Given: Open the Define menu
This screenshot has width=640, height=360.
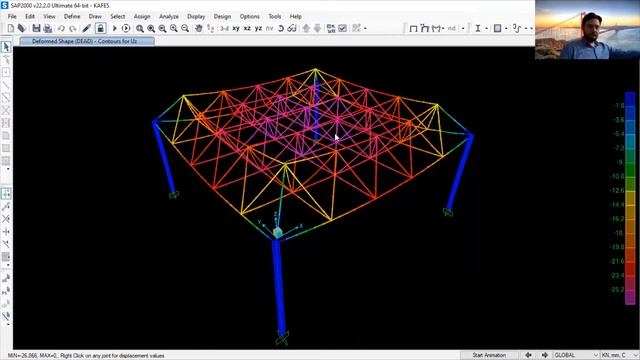Looking at the screenshot, I should (72, 16).
